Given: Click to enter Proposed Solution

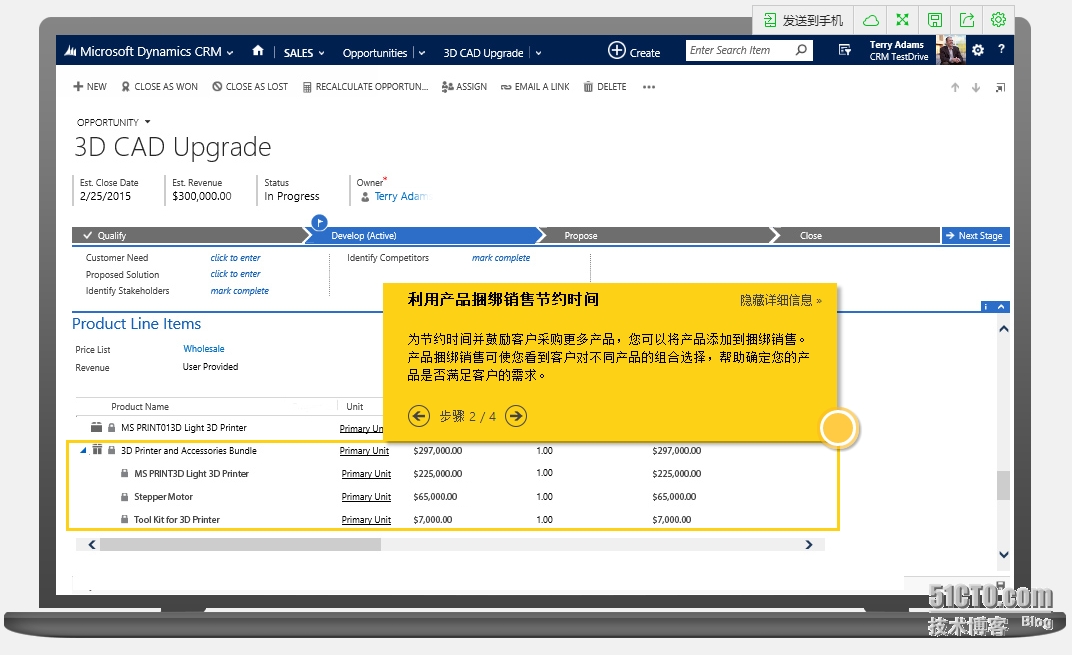Looking at the screenshot, I should [x=235, y=273].
